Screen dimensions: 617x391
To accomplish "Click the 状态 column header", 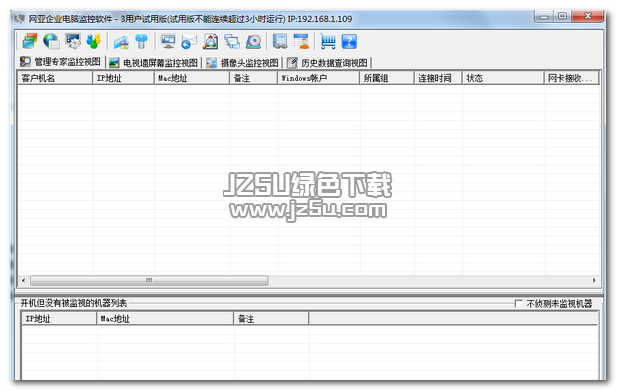I will pos(503,78).
